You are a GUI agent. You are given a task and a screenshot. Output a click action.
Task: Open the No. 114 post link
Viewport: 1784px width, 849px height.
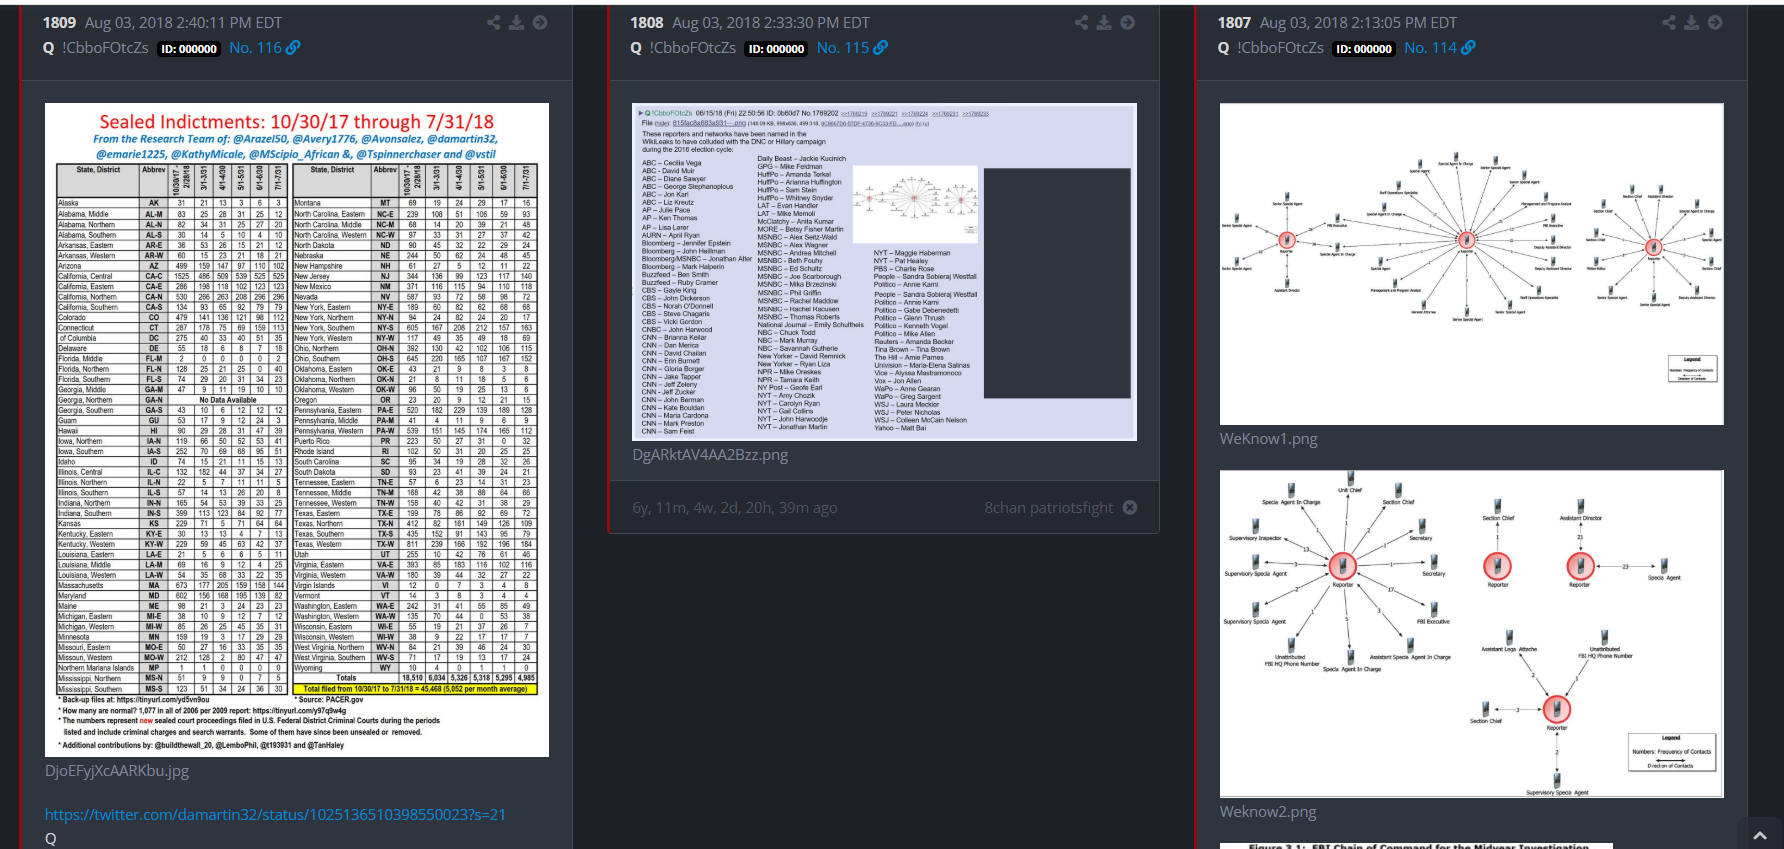[1430, 48]
